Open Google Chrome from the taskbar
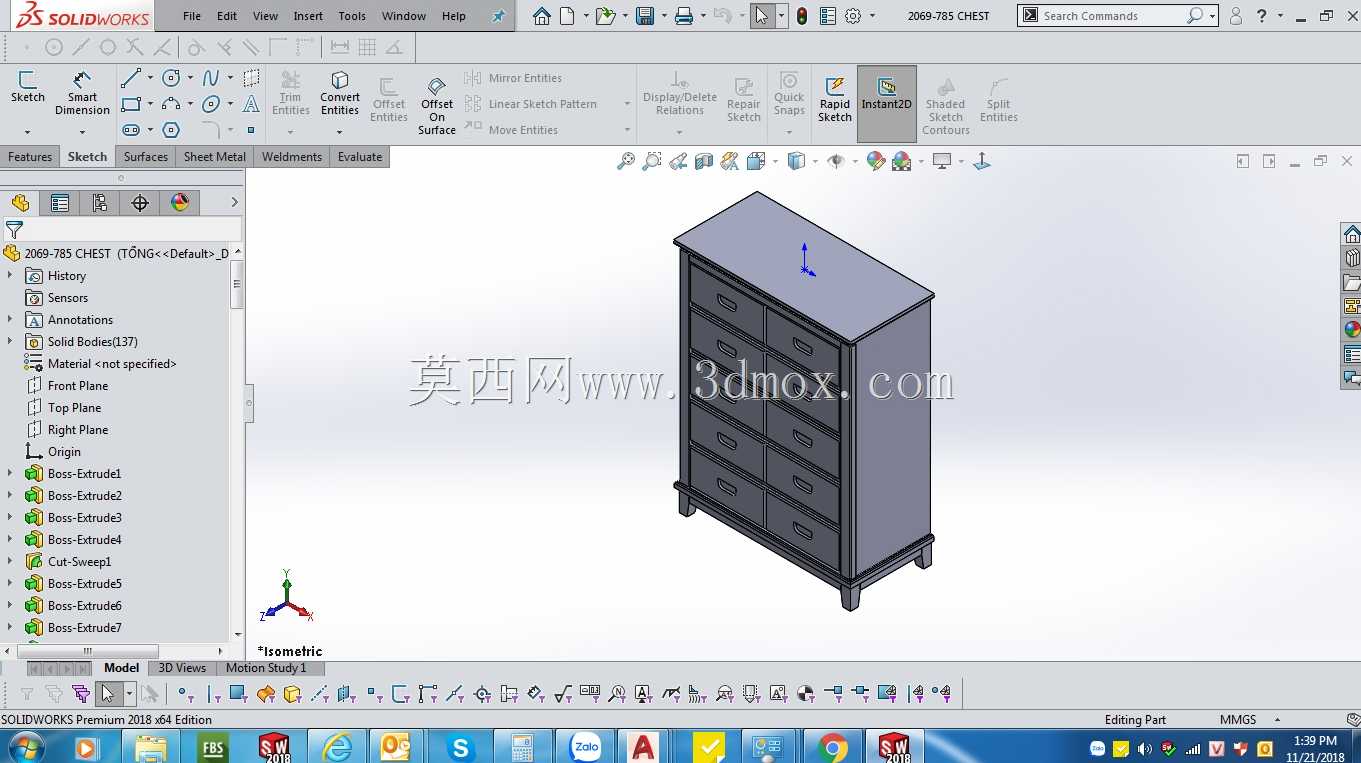The height and width of the screenshot is (763, 1361). (x=832, y=747)
